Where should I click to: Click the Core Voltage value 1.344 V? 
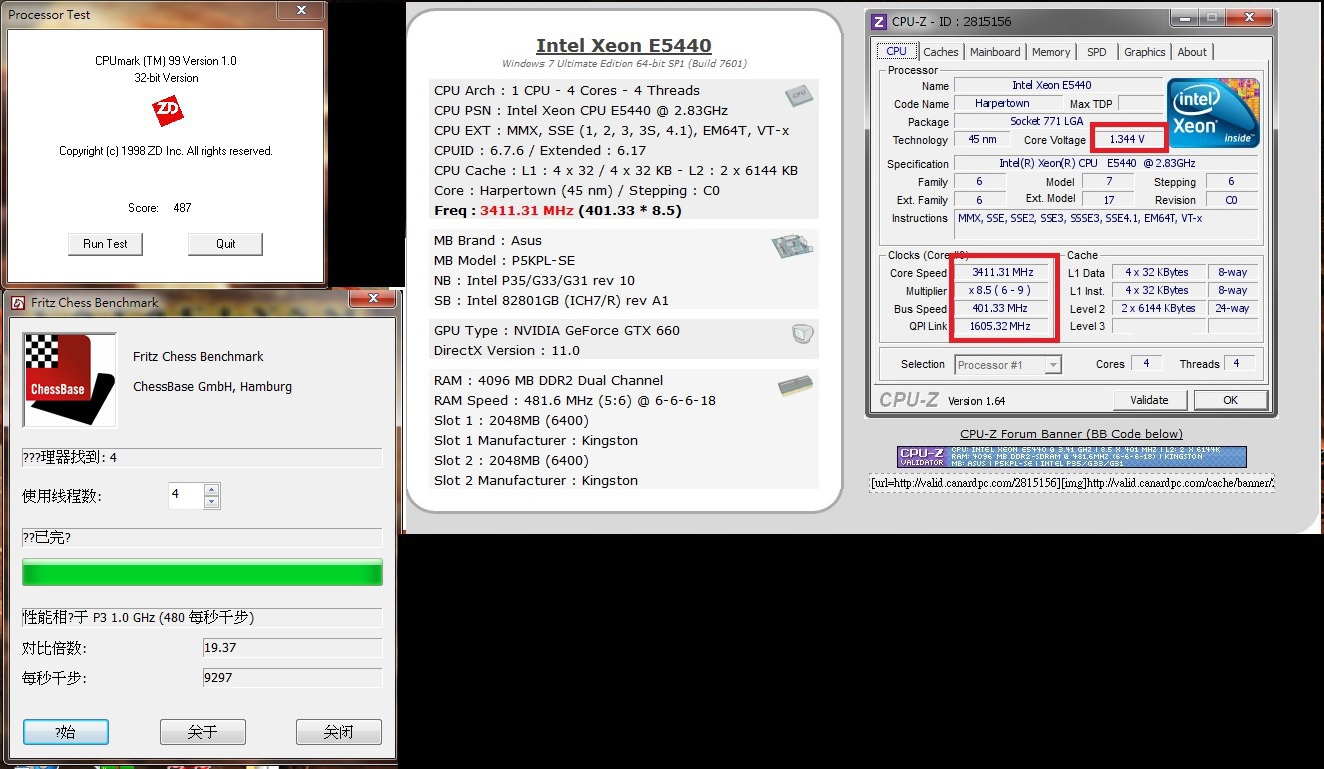[x=1128, y=140]
